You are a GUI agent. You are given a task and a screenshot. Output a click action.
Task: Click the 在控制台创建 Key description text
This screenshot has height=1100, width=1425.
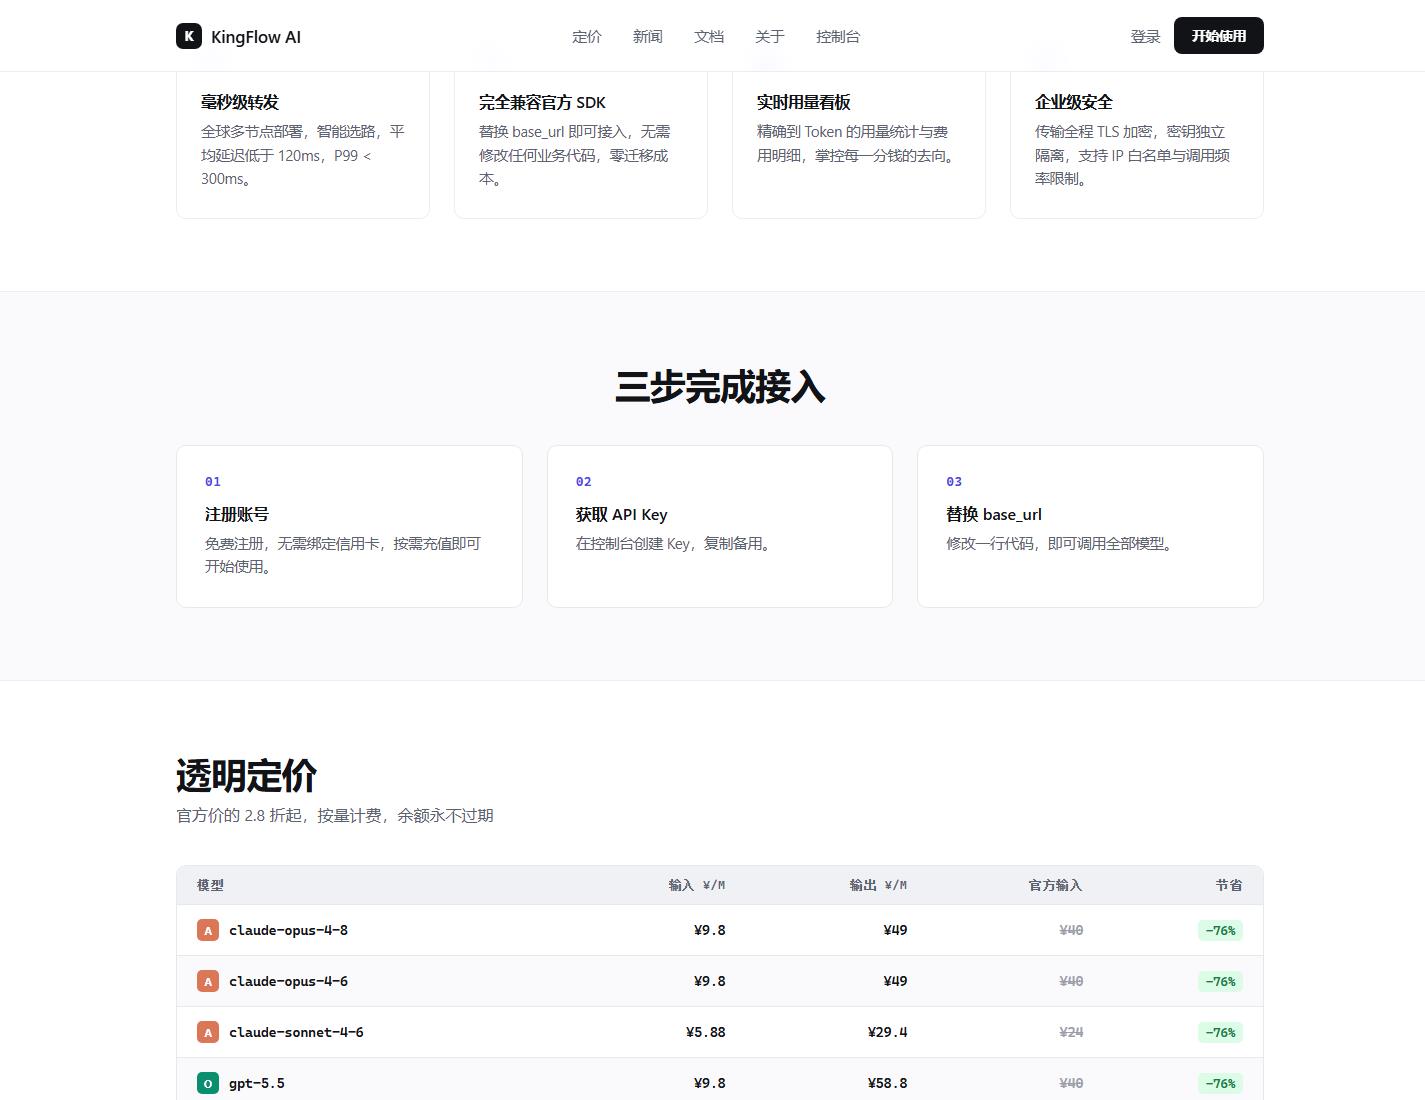tap(674, 544)
